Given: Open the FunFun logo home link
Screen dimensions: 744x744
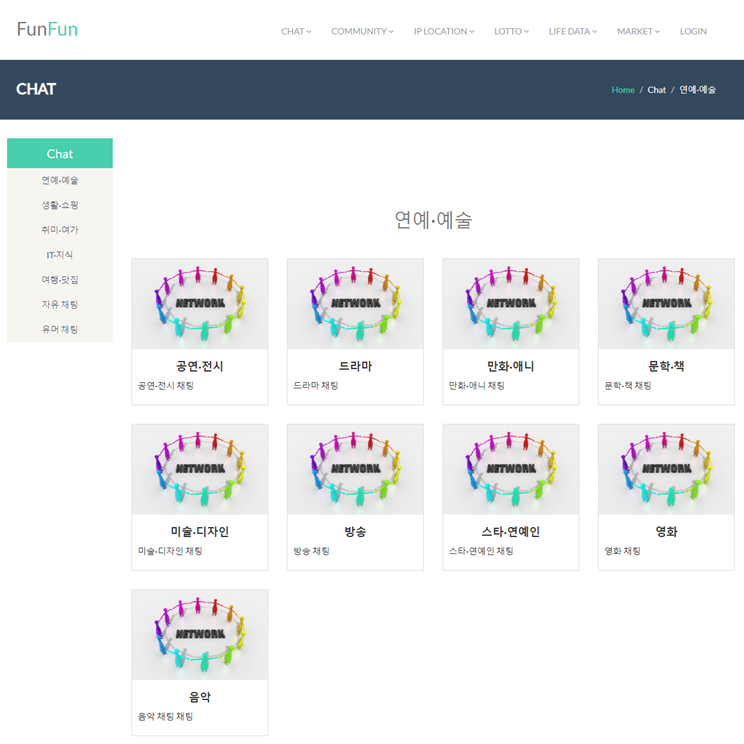Looking at the screenshot, I should tap(47, 29).
